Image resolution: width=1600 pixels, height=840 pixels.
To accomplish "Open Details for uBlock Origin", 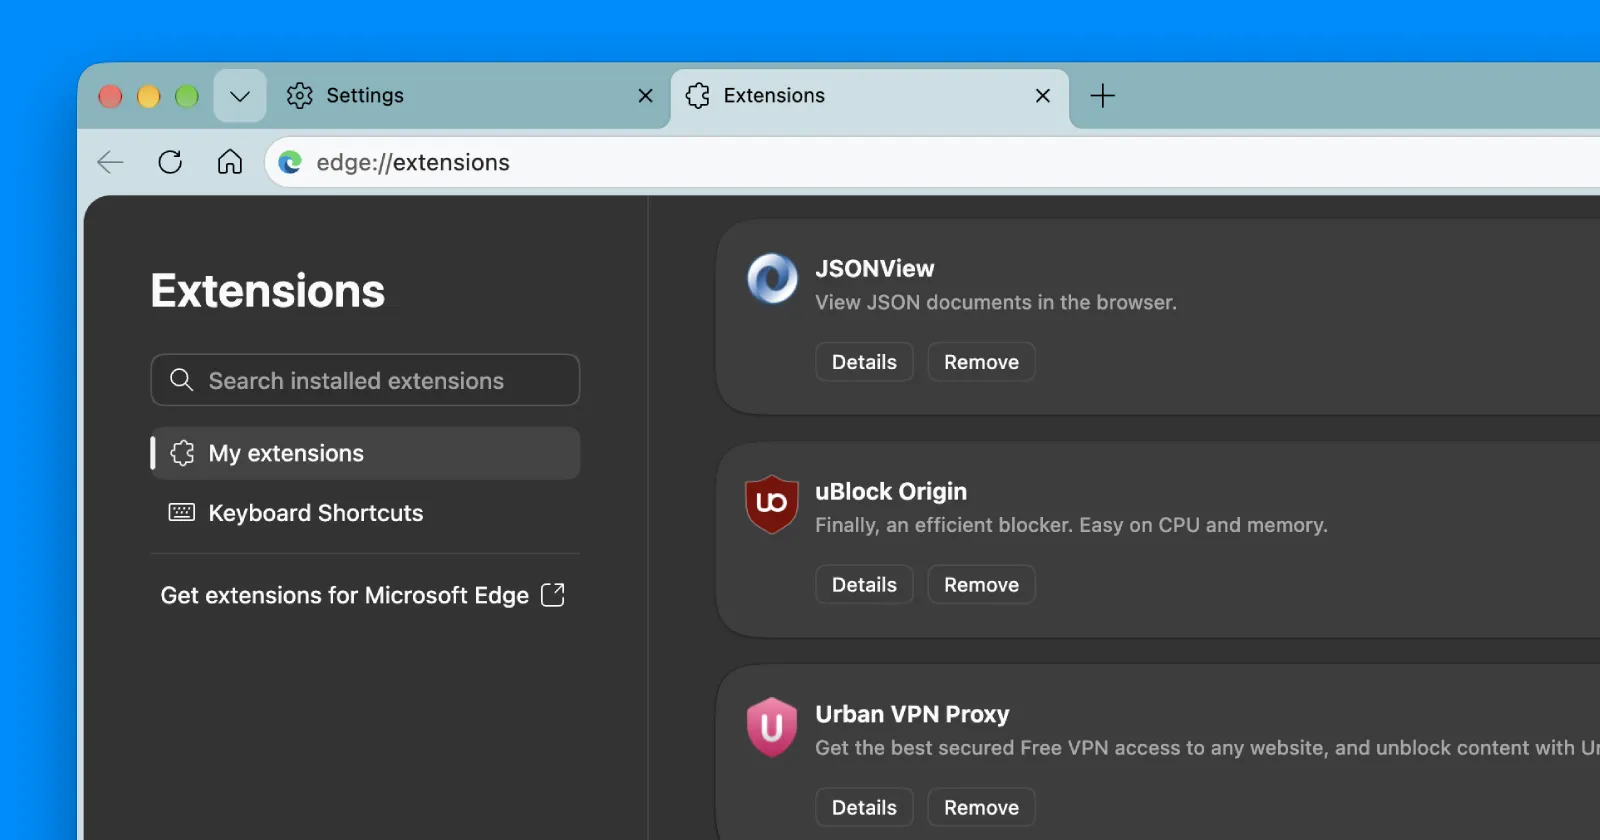I will coord(864,585).
